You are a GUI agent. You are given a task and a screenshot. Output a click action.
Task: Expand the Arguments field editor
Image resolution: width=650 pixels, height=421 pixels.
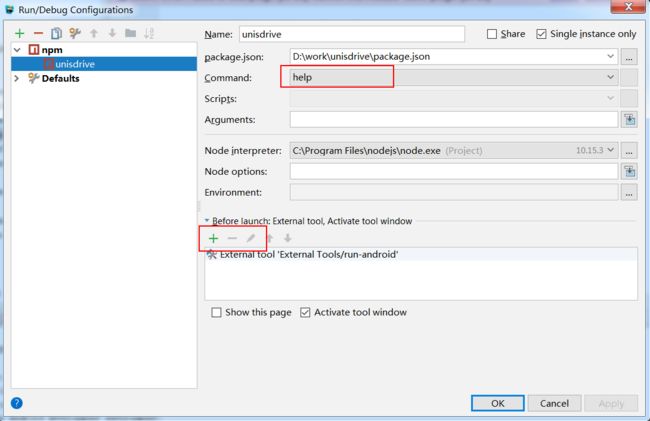tap(629, 120)
